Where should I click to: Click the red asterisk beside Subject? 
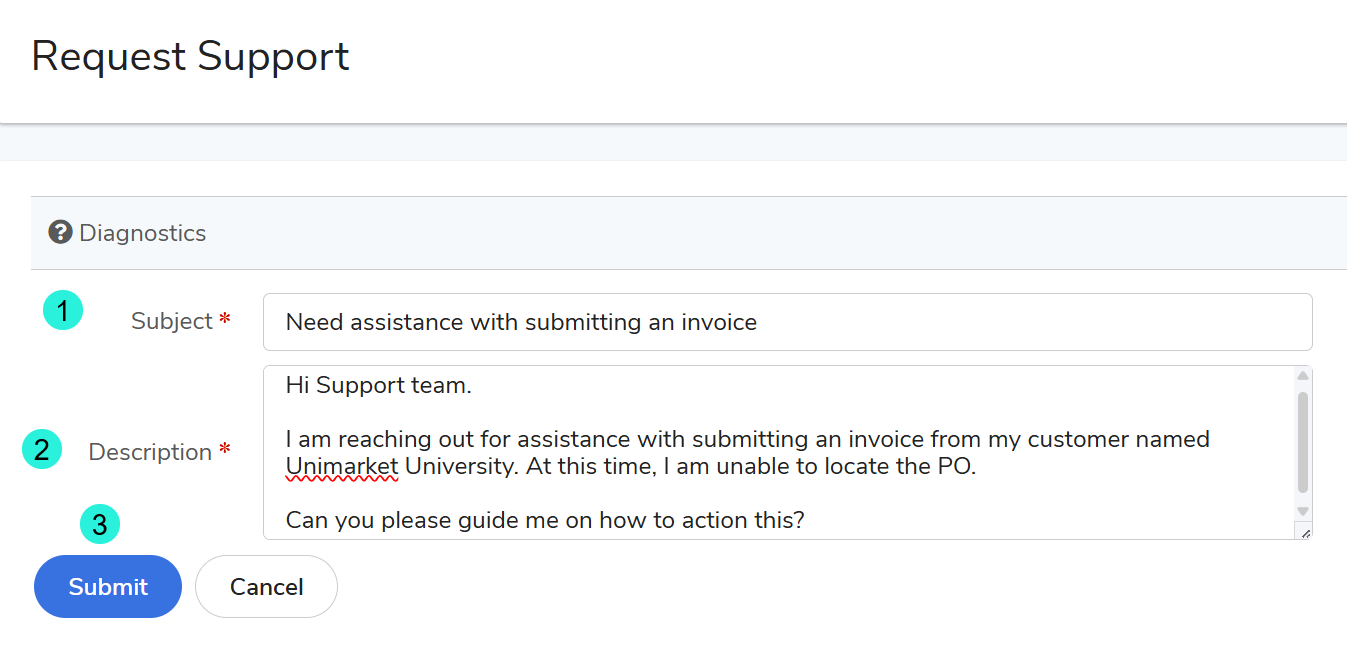click(x=225, y=320)
